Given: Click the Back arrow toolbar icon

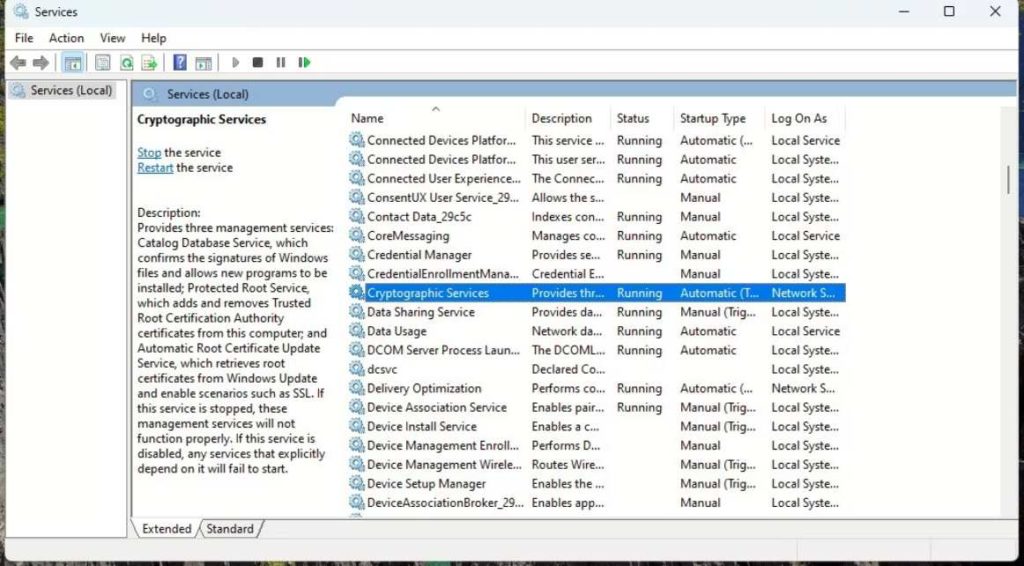Looking at the screenshot, I should [18, 63].
